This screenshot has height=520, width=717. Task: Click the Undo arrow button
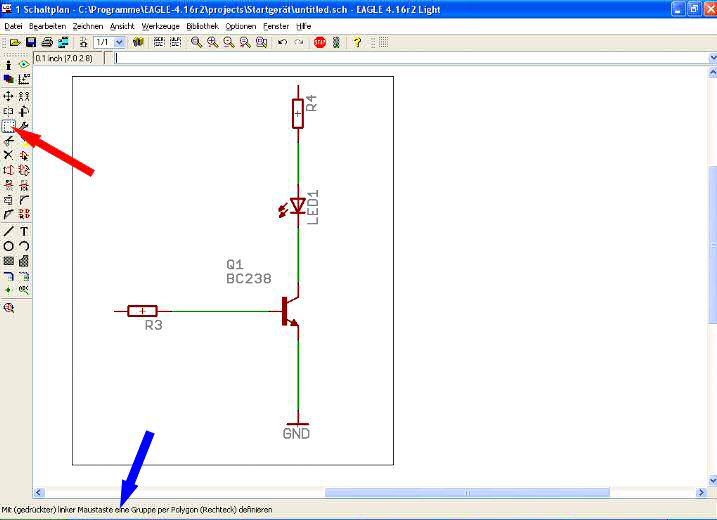(282, 43)
